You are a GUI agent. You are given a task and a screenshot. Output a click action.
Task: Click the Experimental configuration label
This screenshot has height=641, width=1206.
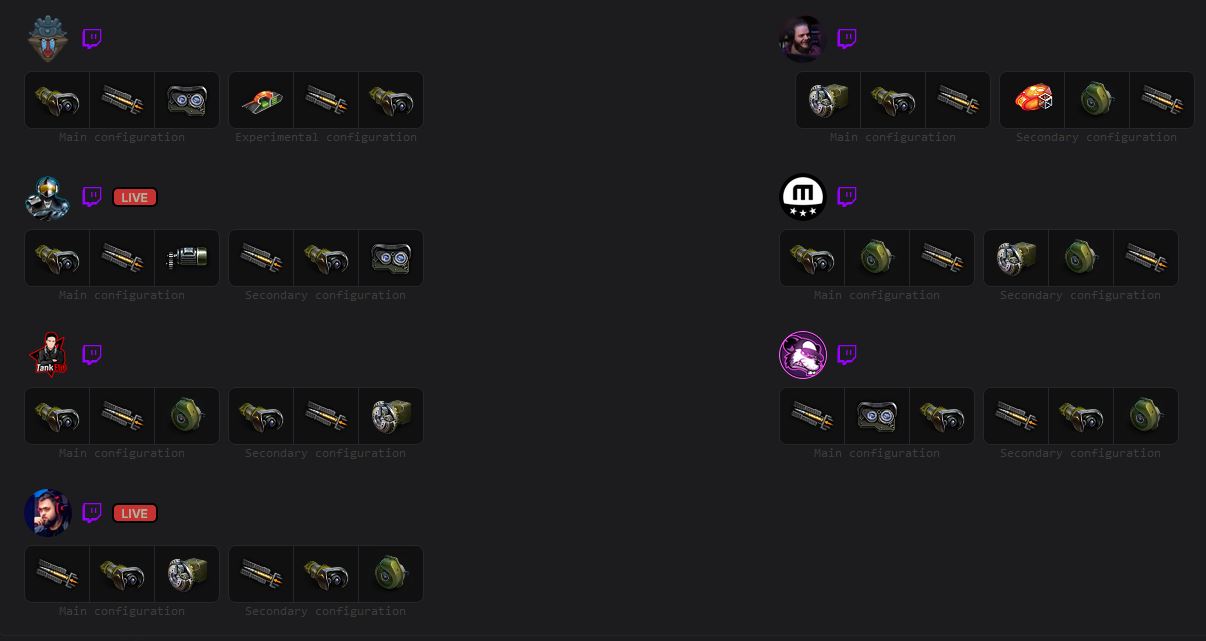[x=326, y=137]
